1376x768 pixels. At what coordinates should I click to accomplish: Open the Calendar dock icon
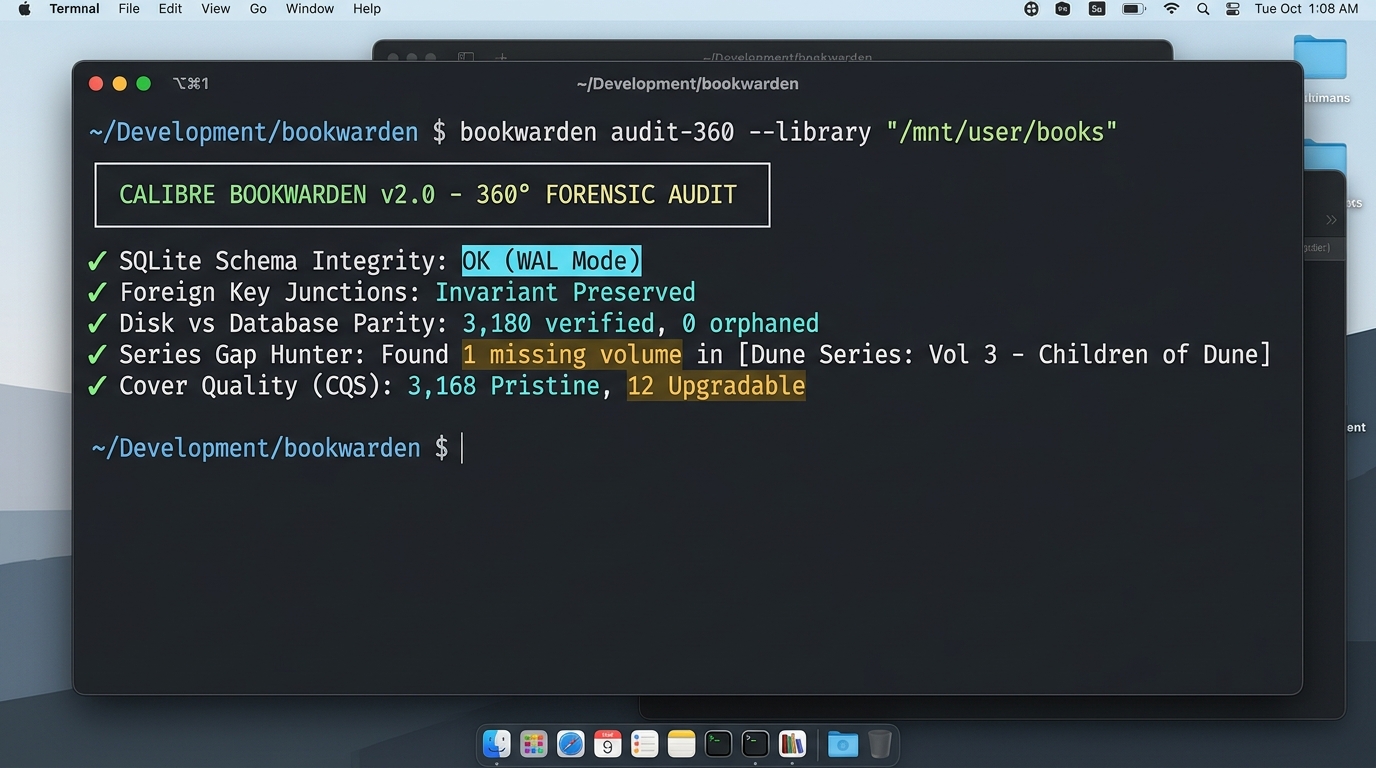tap(608, 744)
